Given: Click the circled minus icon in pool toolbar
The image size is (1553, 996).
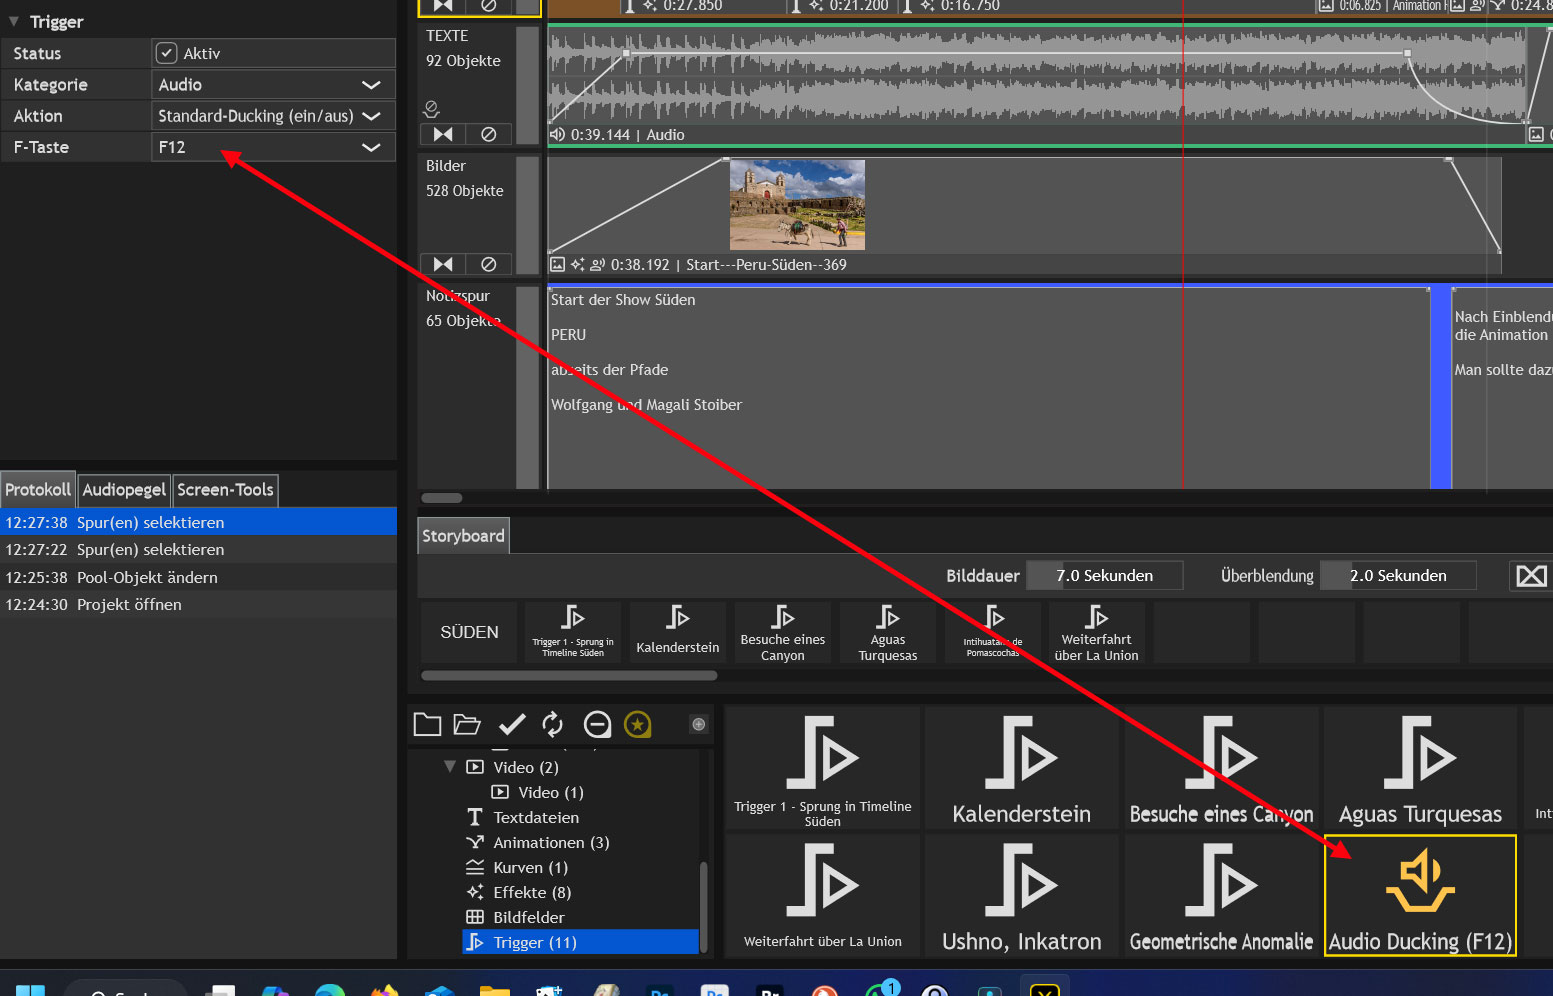Looking at the screenshot, I should tap(597, 724).
